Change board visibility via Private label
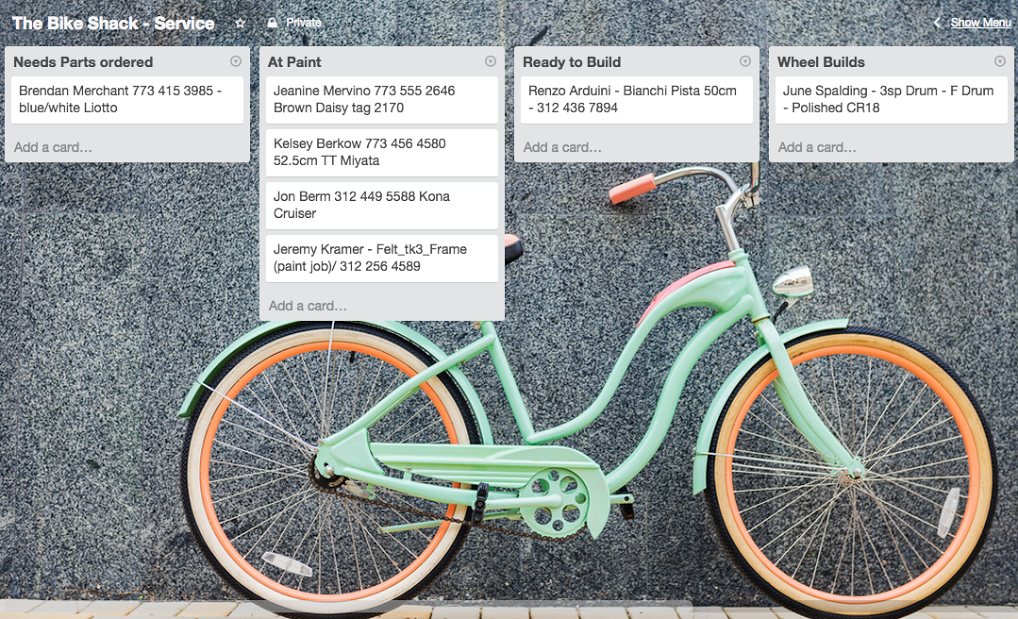Image resolution: width=1018 pixels, height=619 pixels. [303, 23]
